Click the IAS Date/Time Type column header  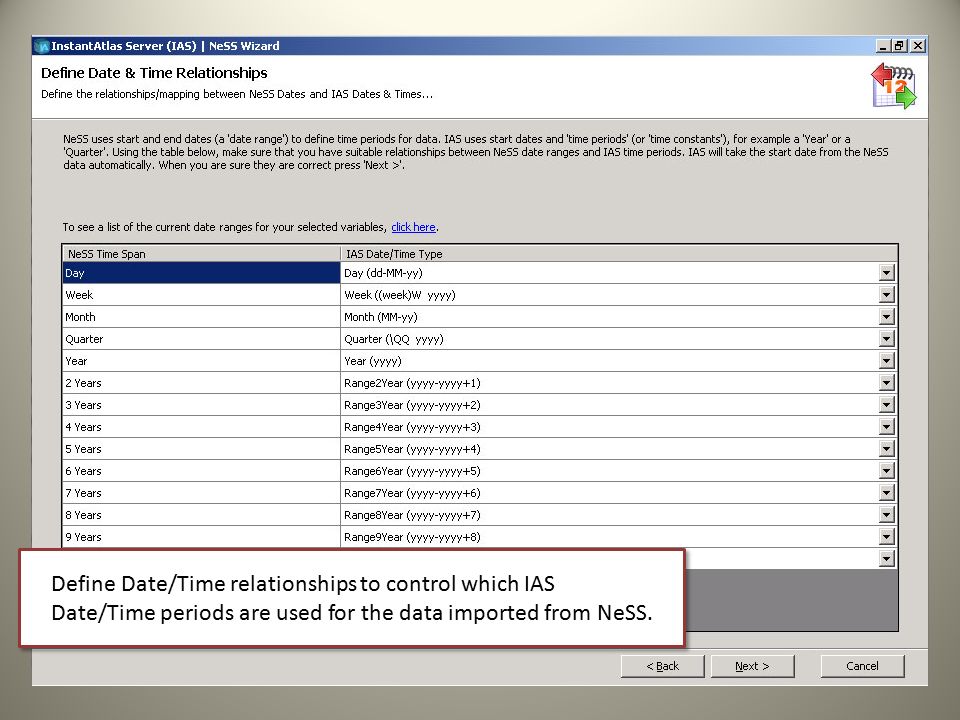(618, 253)
